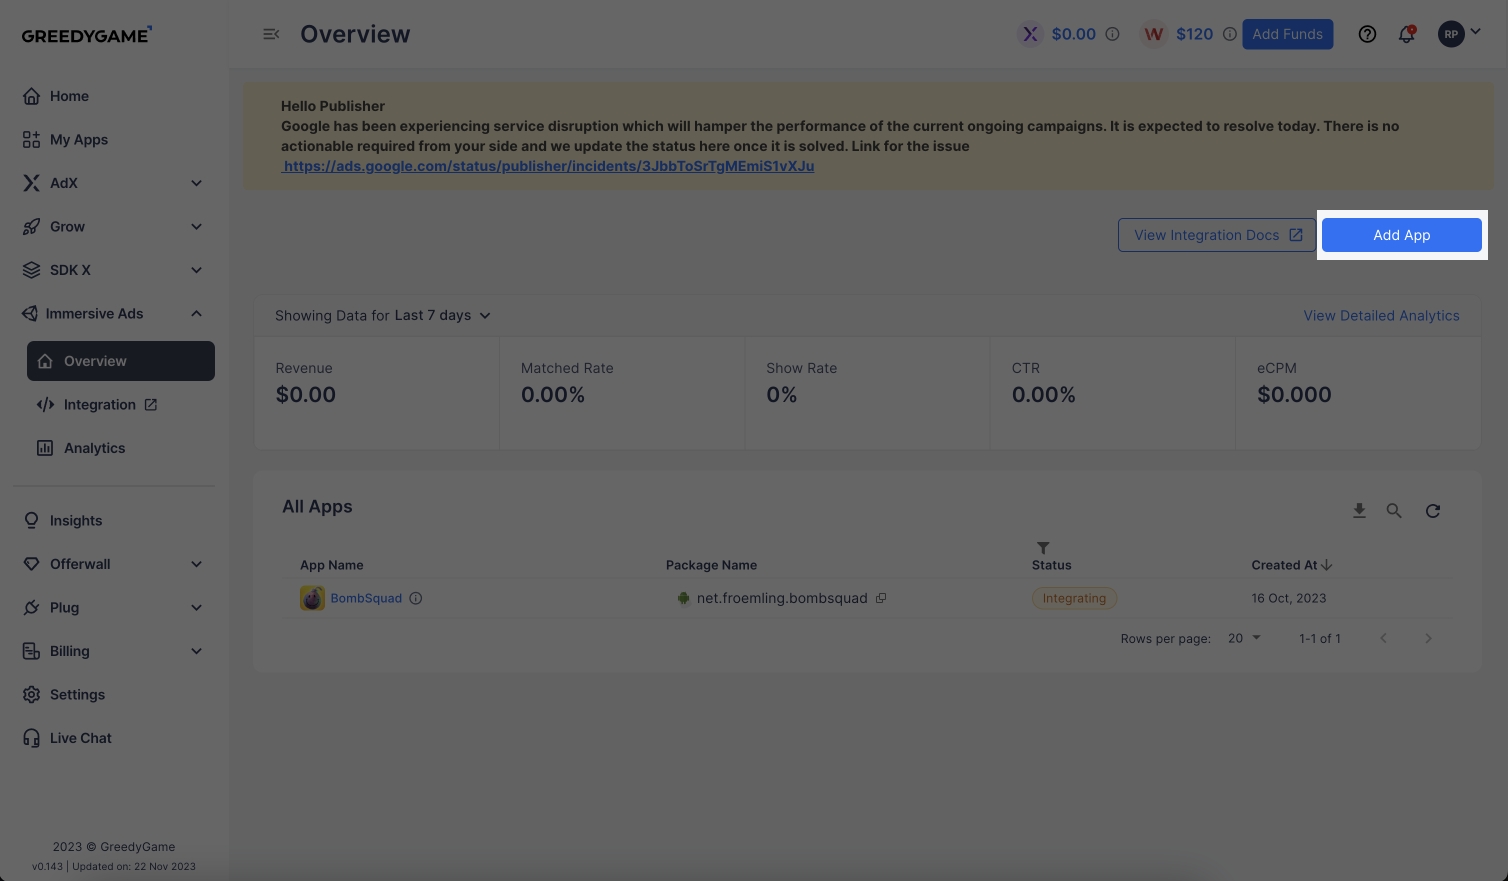Click the Add Funds button

point(1287,34)
